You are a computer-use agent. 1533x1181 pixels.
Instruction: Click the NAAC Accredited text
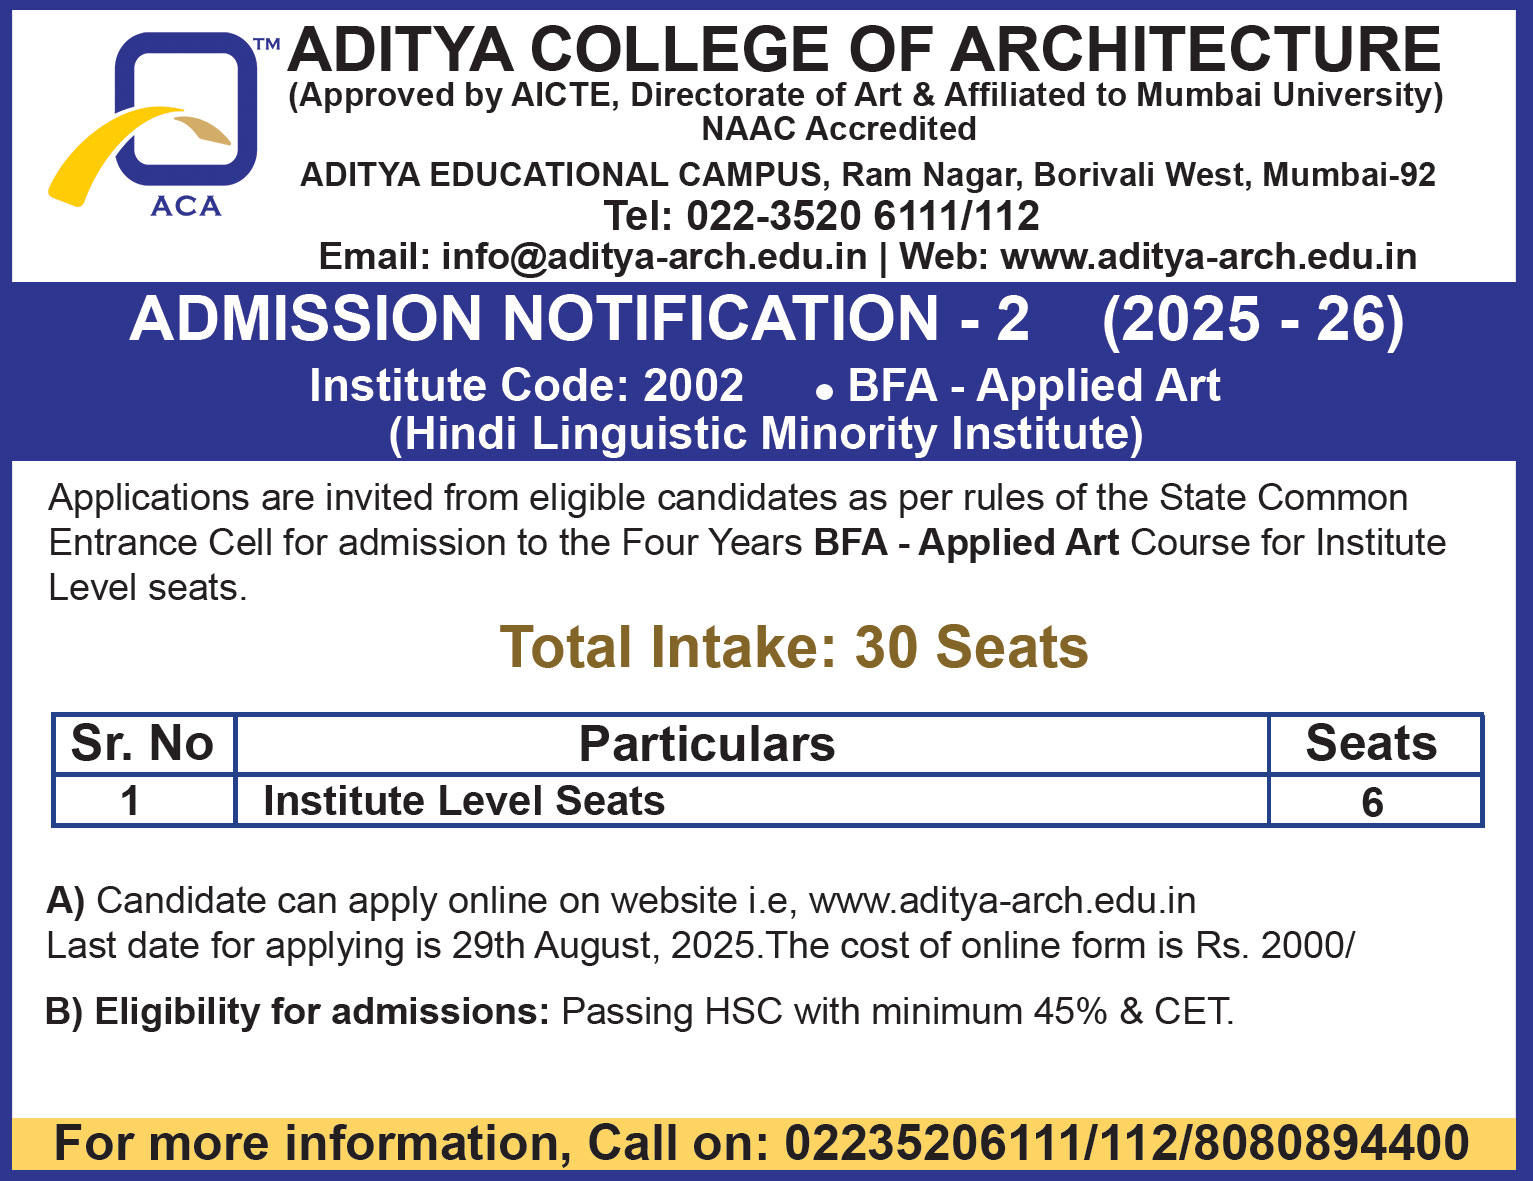[x=839, y=129]
